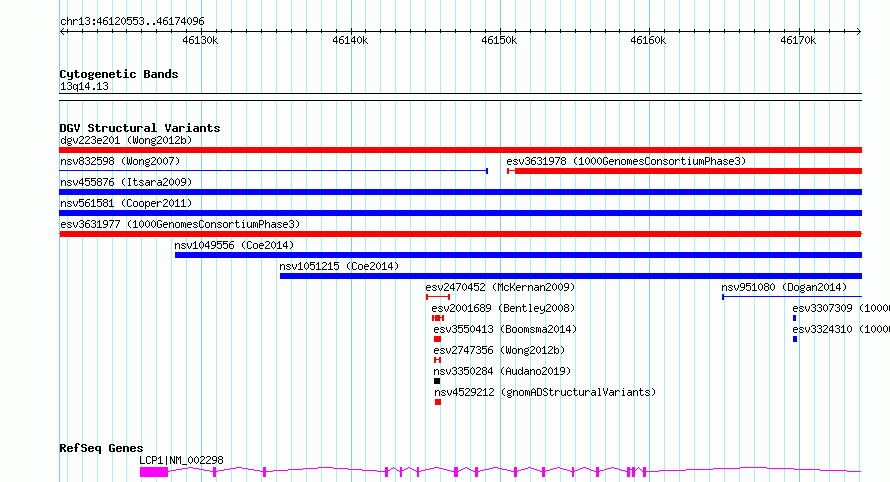Select the large magenta LCP1 terminal exon
This screenshot has width=890, height=482.
tap(154, 472)
